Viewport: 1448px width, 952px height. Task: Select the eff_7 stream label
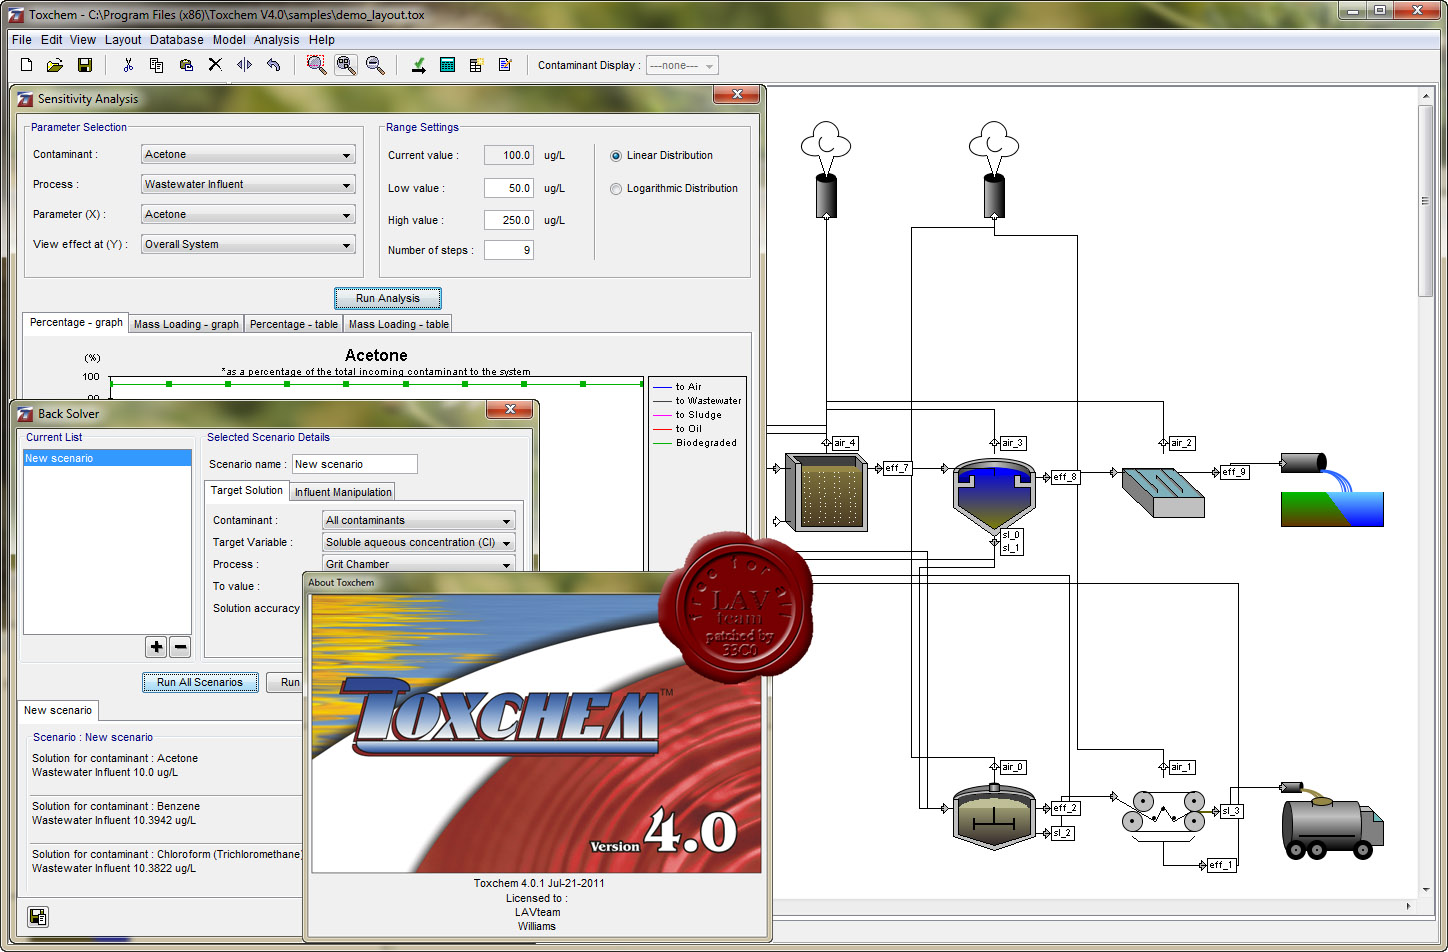point(897,468)
